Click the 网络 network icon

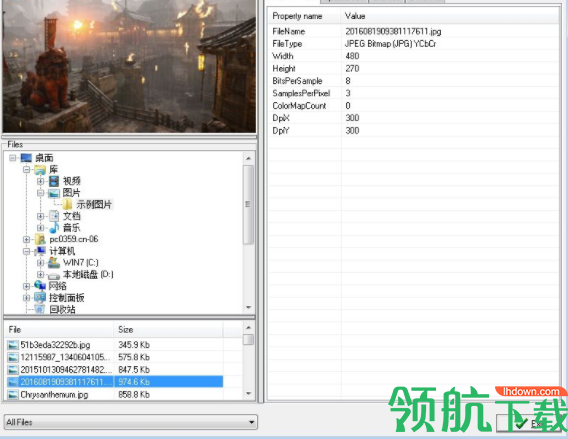coord(40,286)
